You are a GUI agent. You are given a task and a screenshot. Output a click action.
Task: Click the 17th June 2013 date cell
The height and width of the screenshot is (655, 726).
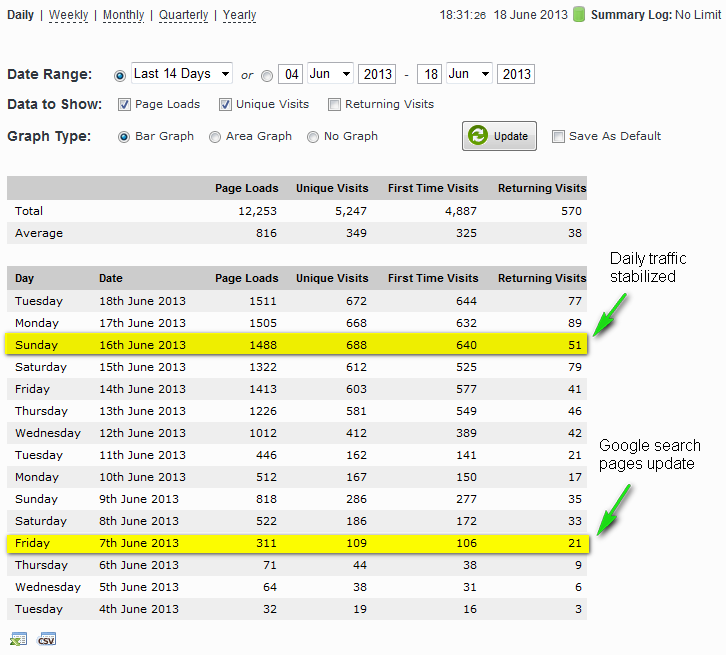point(142,323)
